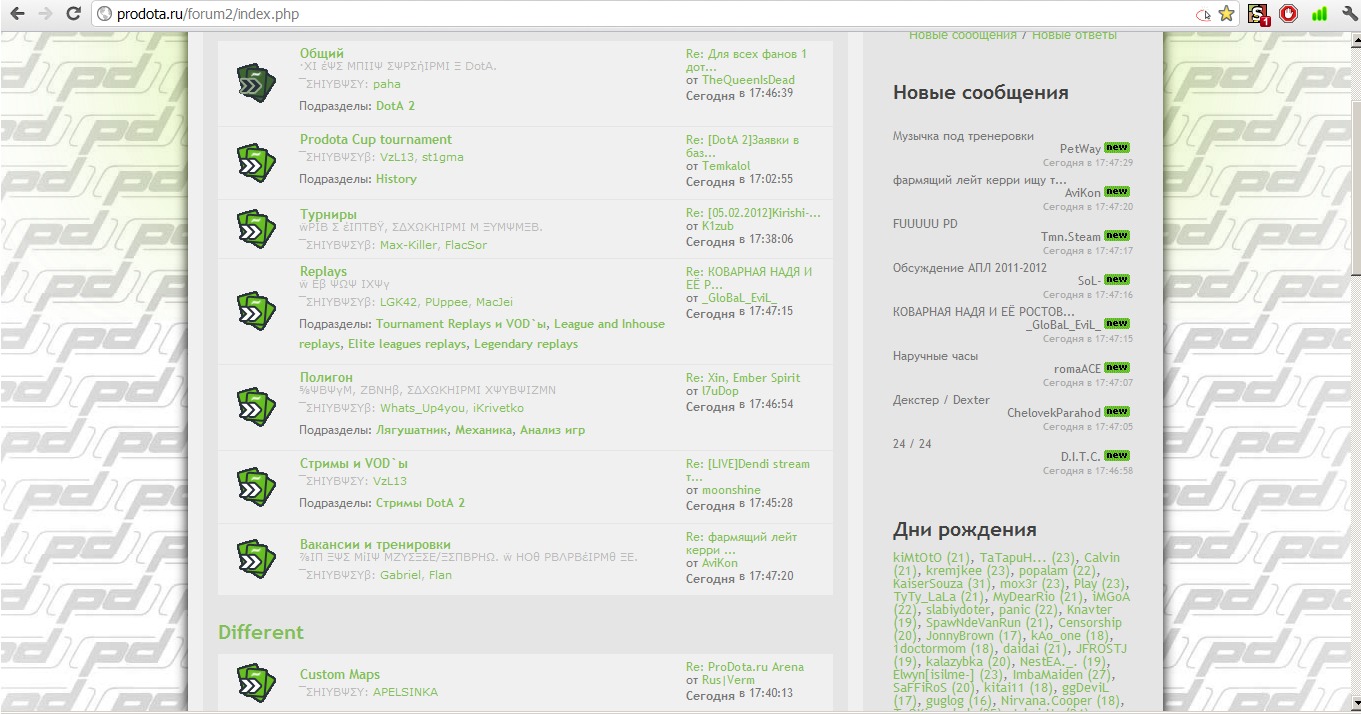
Task: Open the Музычка под тренировки new message
Action: pyautogui.click(x=963, y=136)
